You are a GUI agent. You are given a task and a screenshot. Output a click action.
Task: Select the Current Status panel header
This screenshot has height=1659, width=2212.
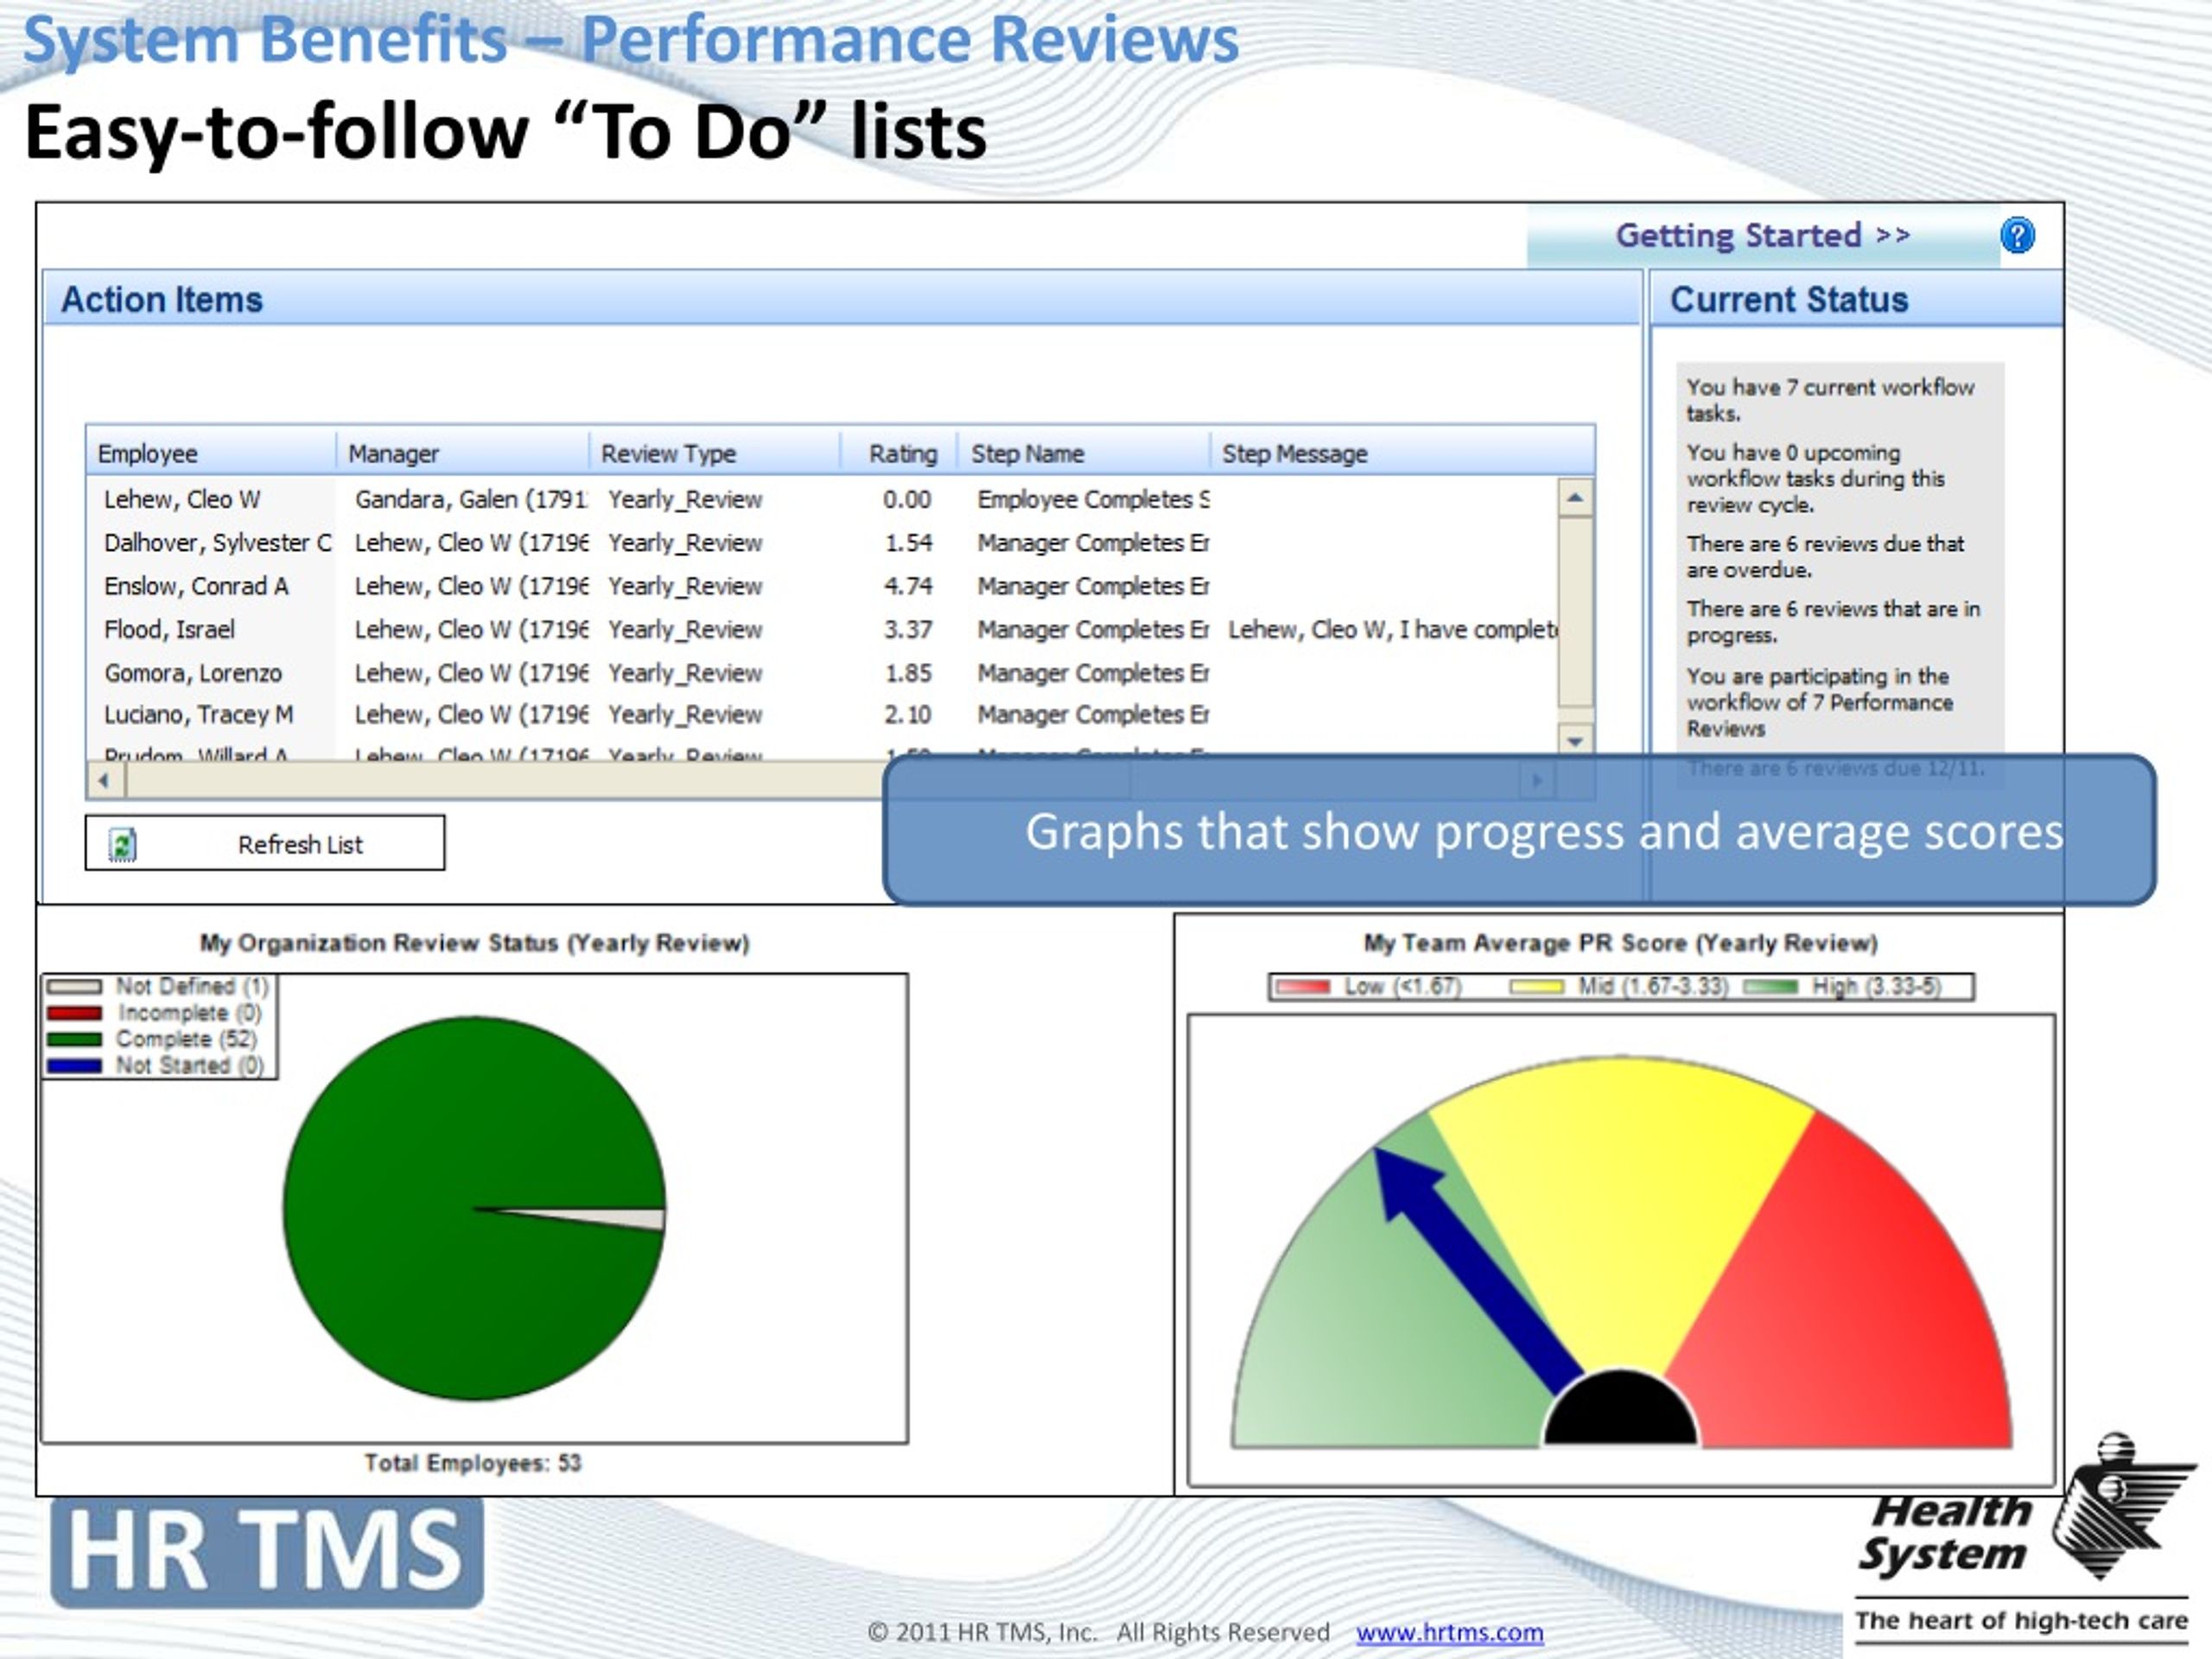pyautogui.click(x=1856, y=299)
